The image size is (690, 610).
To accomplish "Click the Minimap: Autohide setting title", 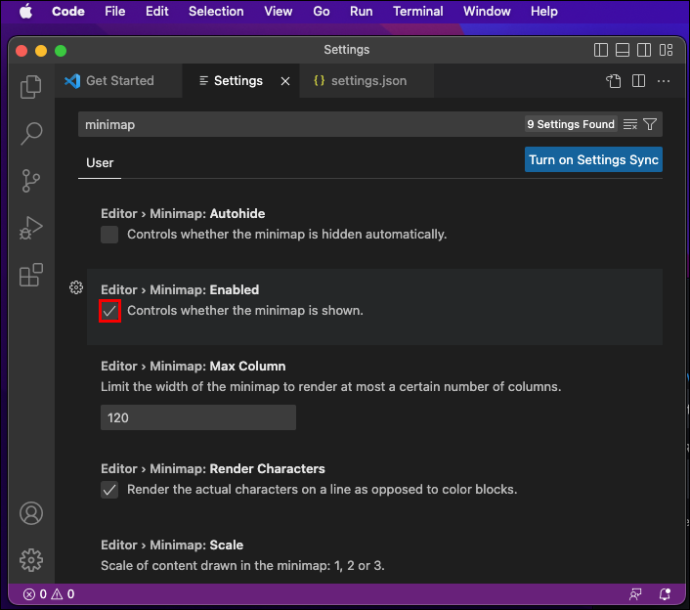I will point(183,214).
